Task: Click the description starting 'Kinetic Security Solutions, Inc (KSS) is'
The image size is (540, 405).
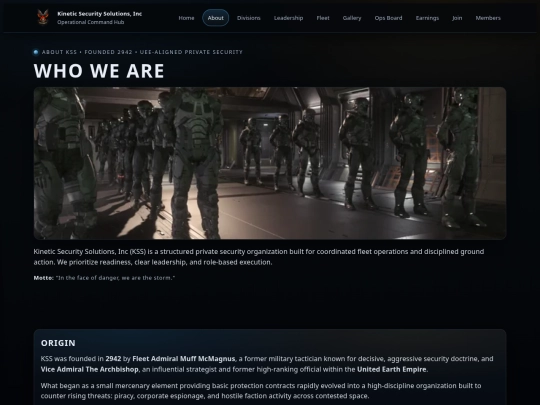Action: 259,257
